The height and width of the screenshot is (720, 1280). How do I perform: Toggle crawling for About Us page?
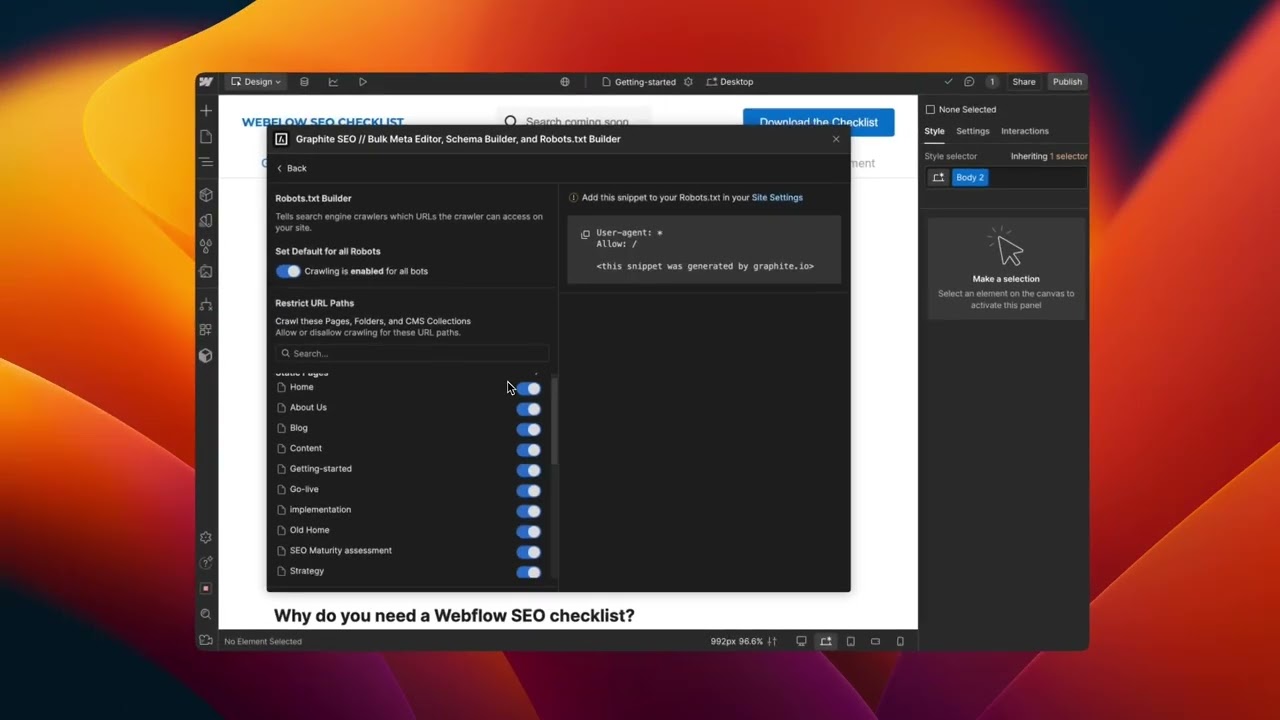[528, 409]
